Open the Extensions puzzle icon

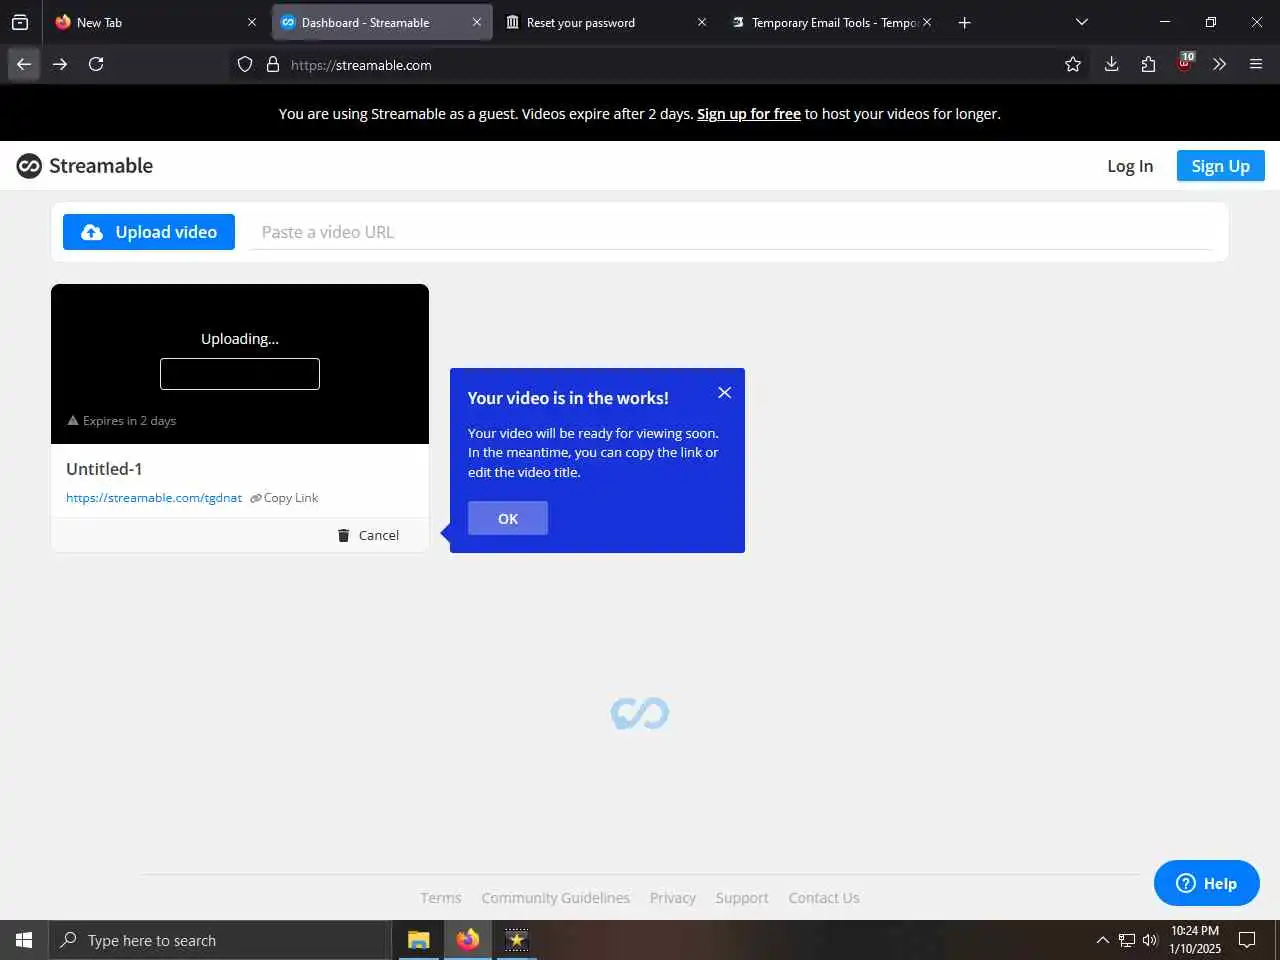coord(1148,65)
